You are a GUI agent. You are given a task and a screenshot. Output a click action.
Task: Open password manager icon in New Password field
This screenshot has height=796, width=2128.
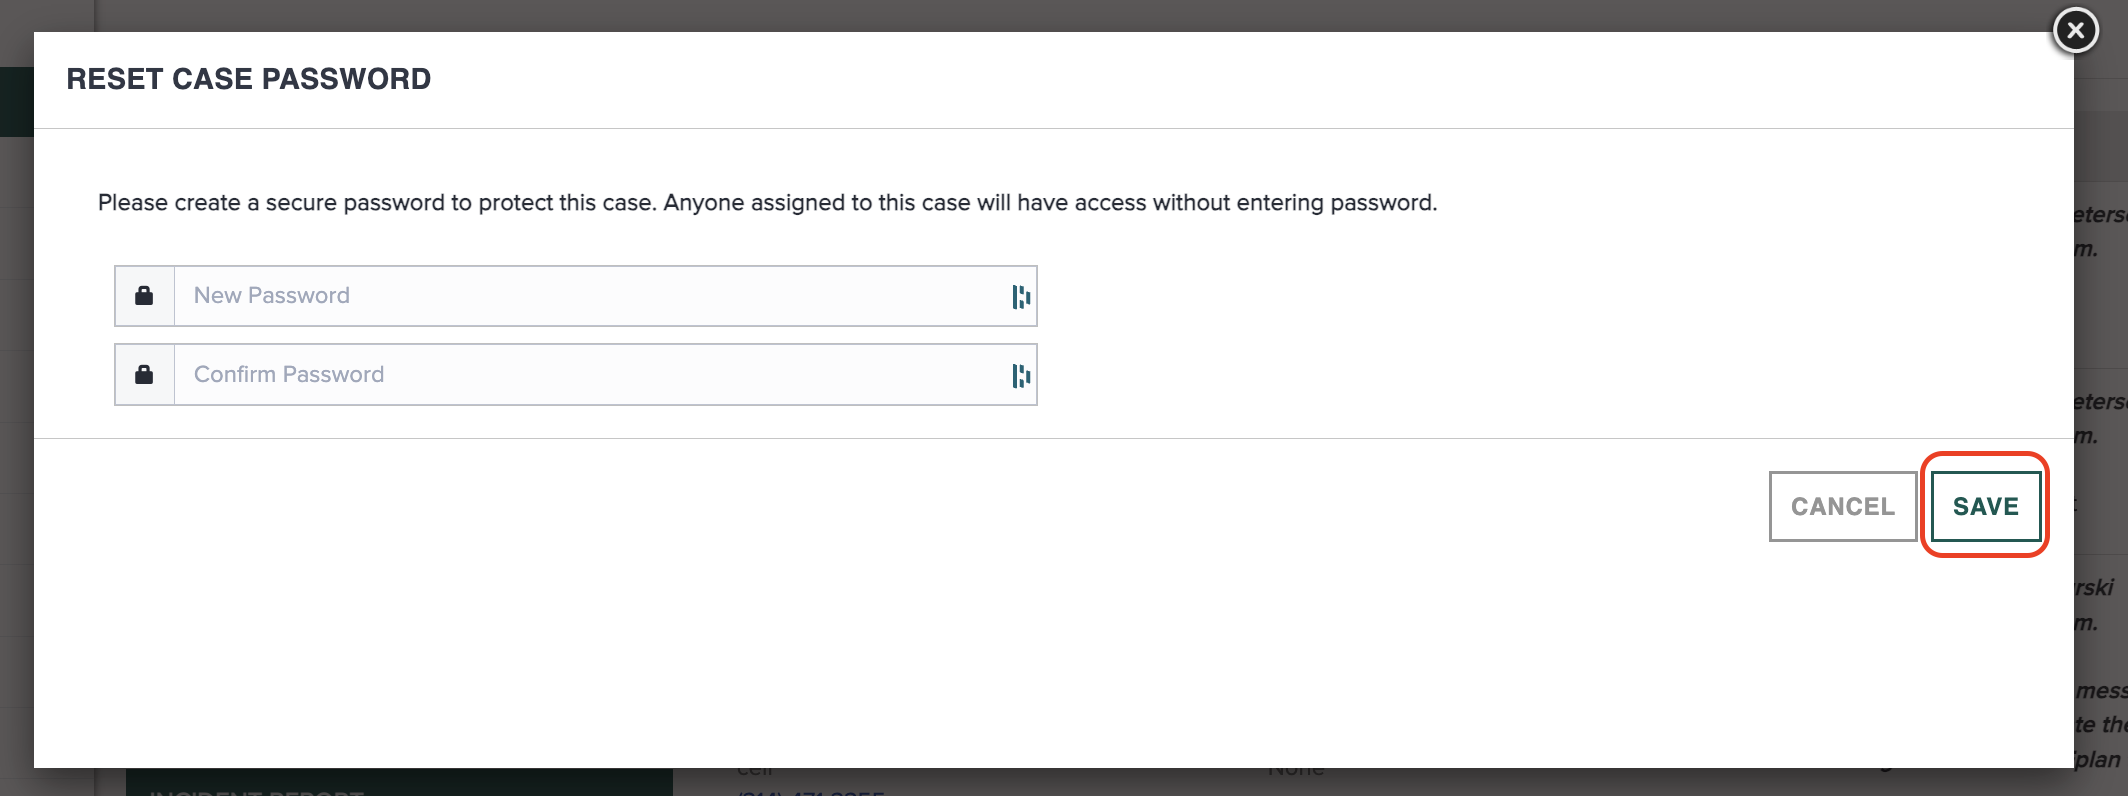point(1020,297)
